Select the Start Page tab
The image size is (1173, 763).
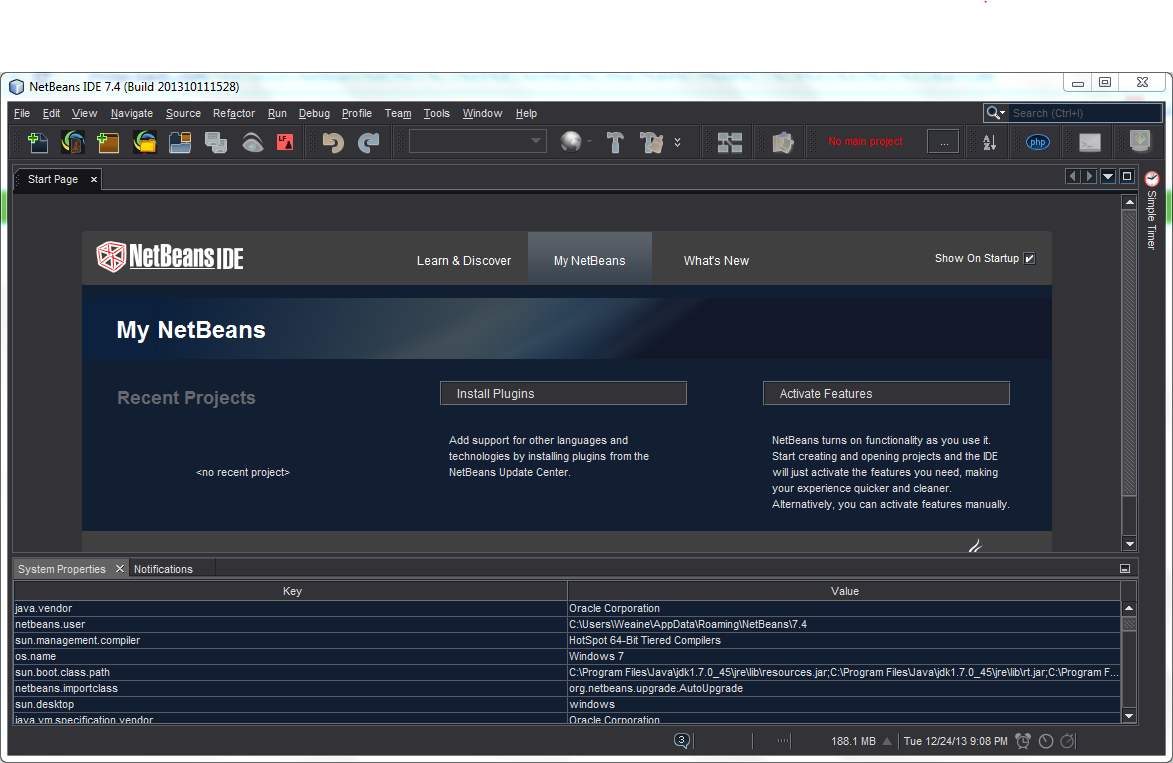click(x=52, y=179)
